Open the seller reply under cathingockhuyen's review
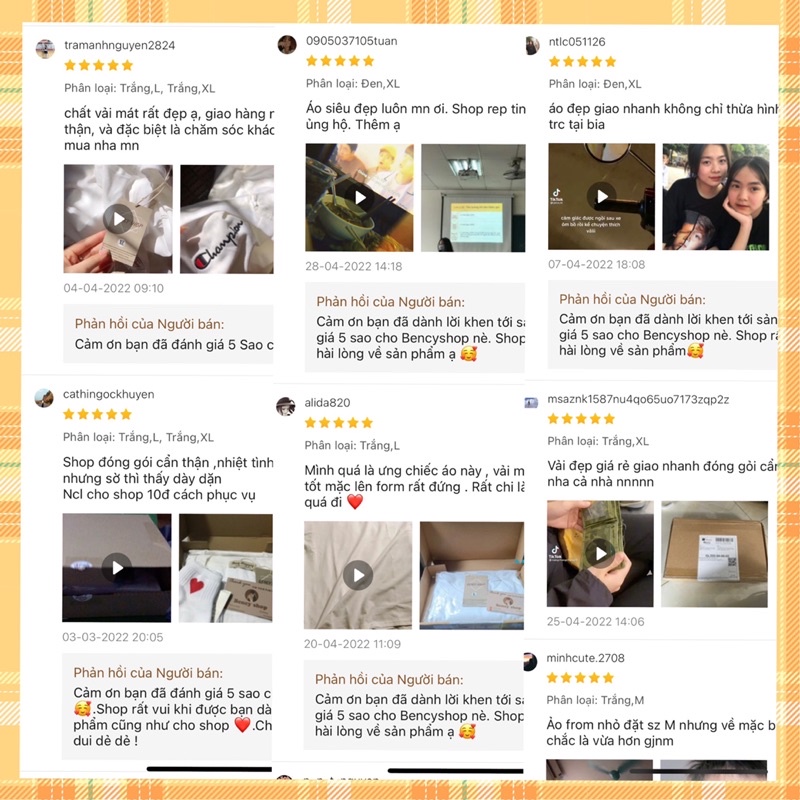Image resolution: width=800 pixels, height=800 pixels. point(167,707)
